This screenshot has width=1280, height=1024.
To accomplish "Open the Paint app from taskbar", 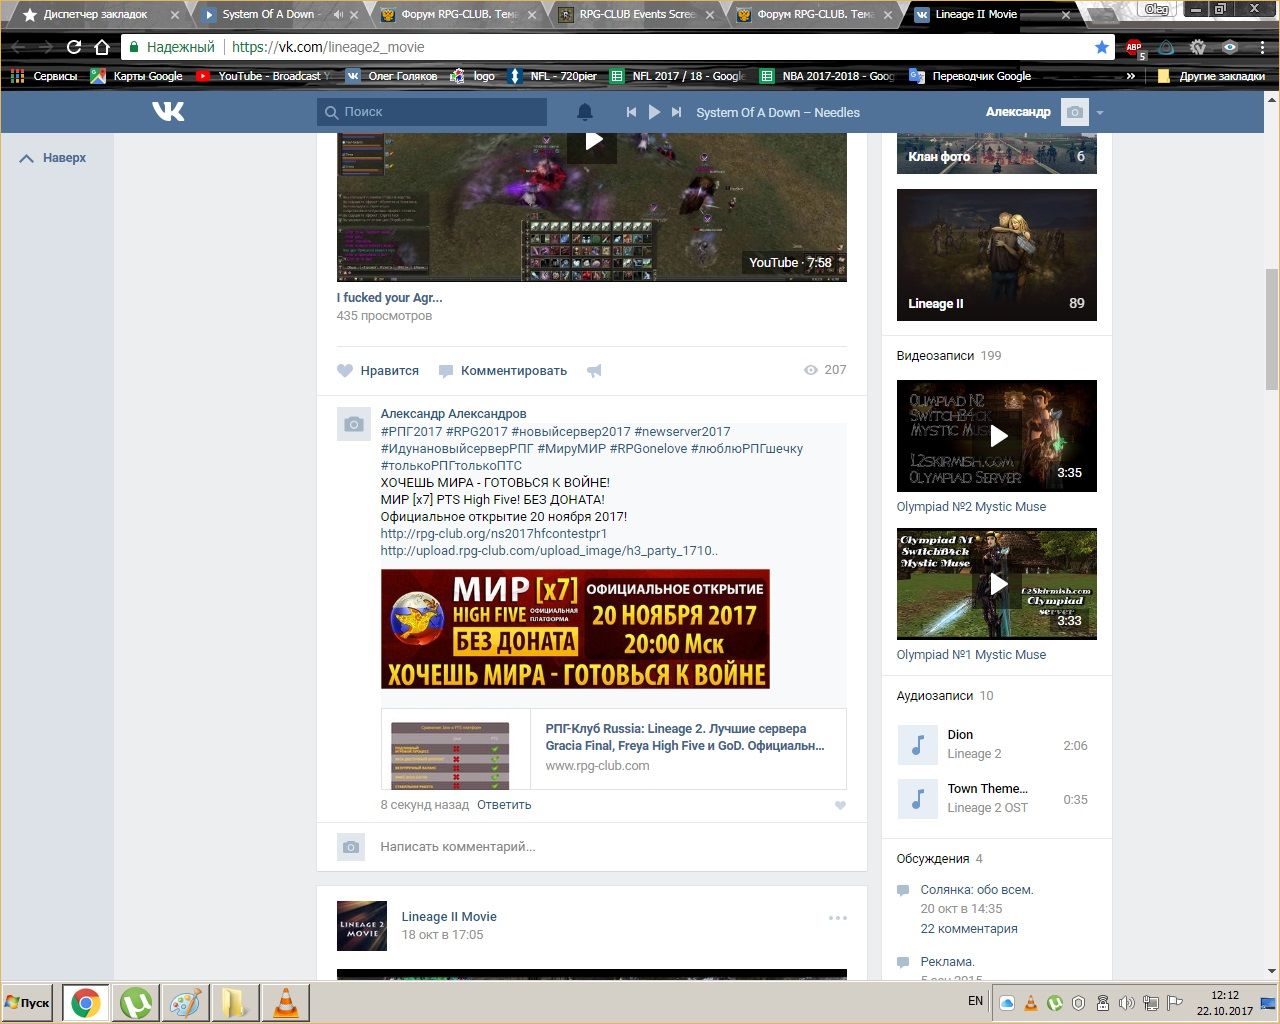I will 185,1003.
